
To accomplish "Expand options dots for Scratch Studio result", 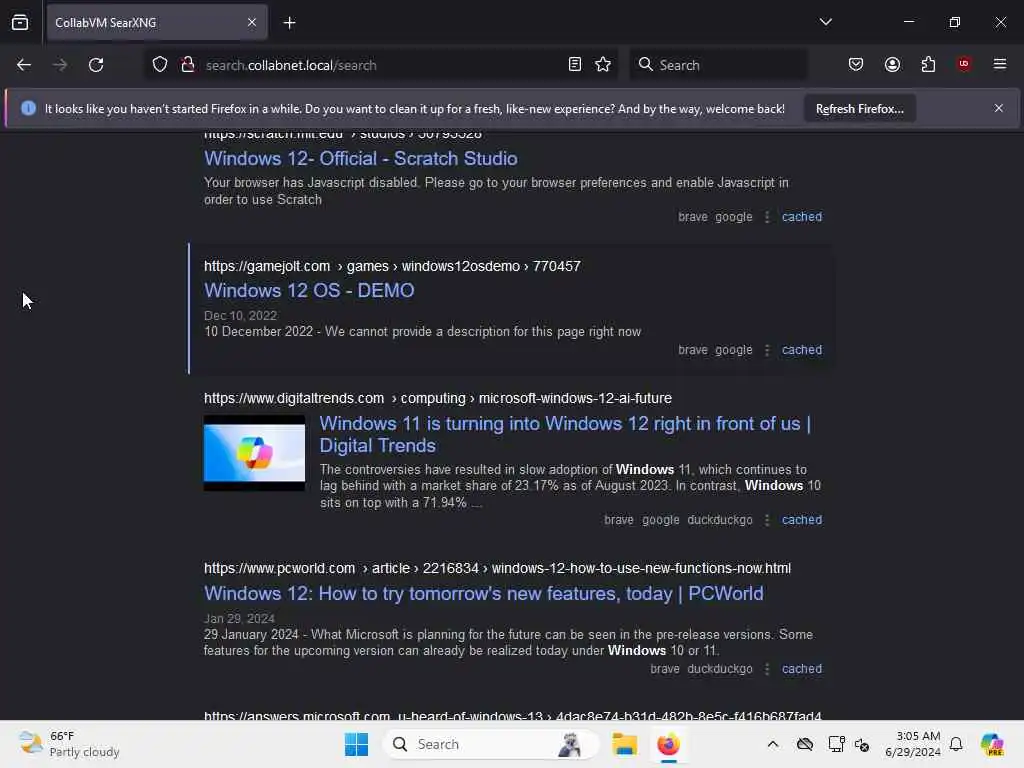I will coord(767,217).
